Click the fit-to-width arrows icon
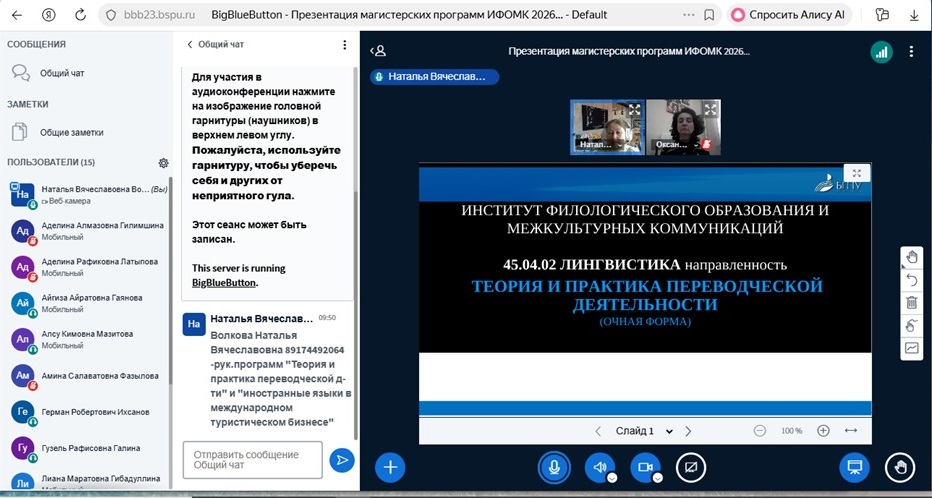The width and height of the screenshot is (932, 499). point(851,431)
